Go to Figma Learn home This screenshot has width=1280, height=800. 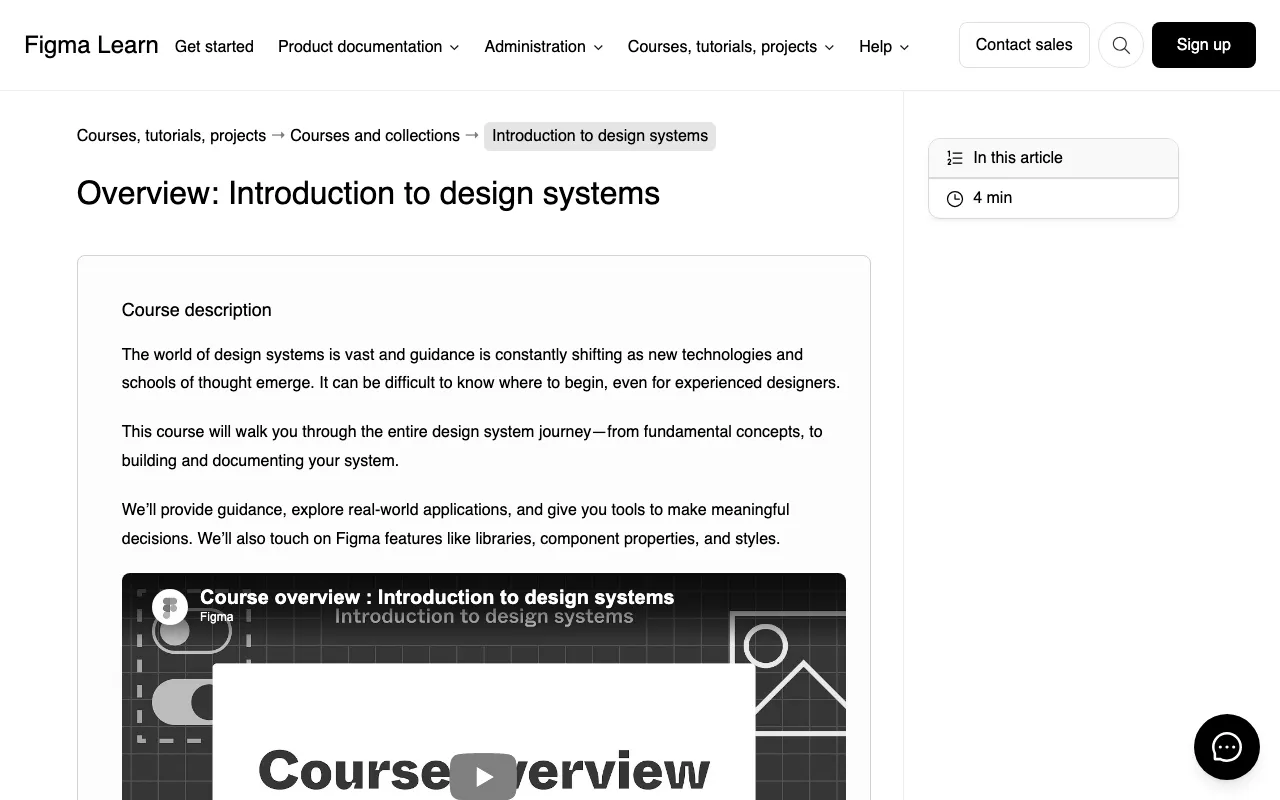(91, 45)
